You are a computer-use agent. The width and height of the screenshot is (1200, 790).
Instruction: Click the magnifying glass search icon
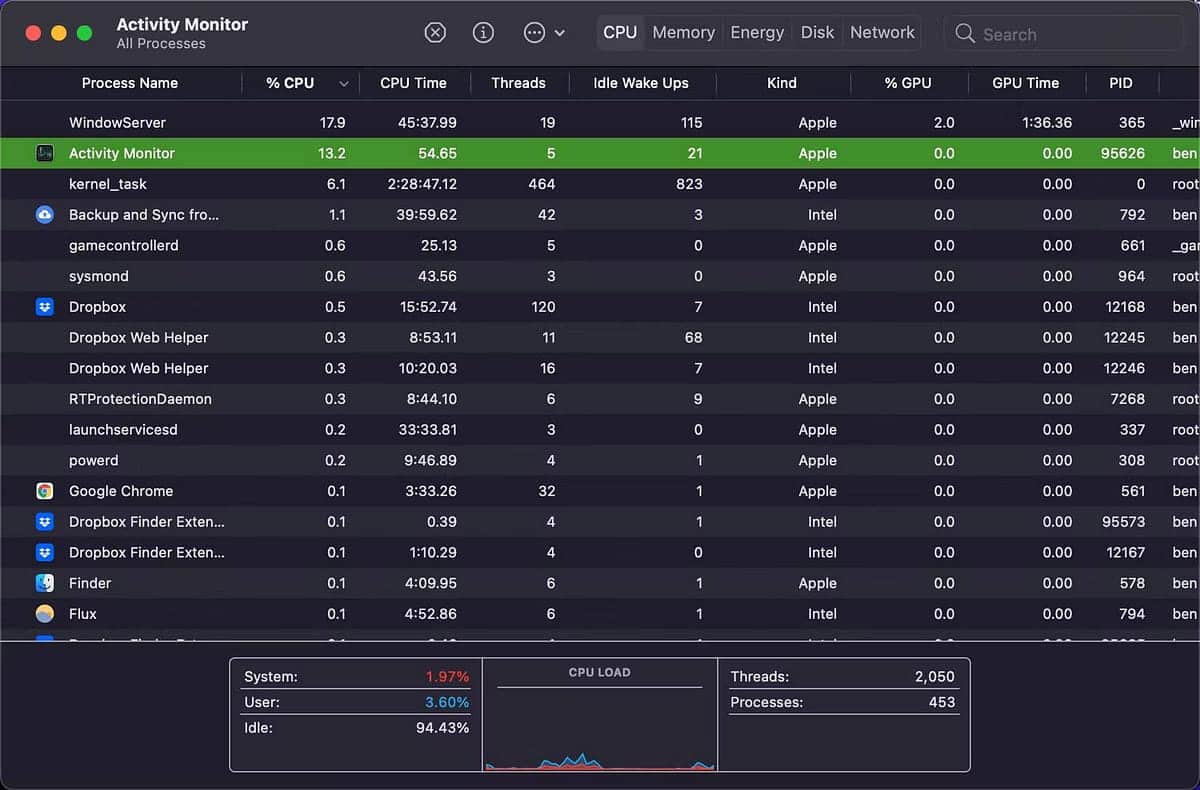tap(964, 34)
